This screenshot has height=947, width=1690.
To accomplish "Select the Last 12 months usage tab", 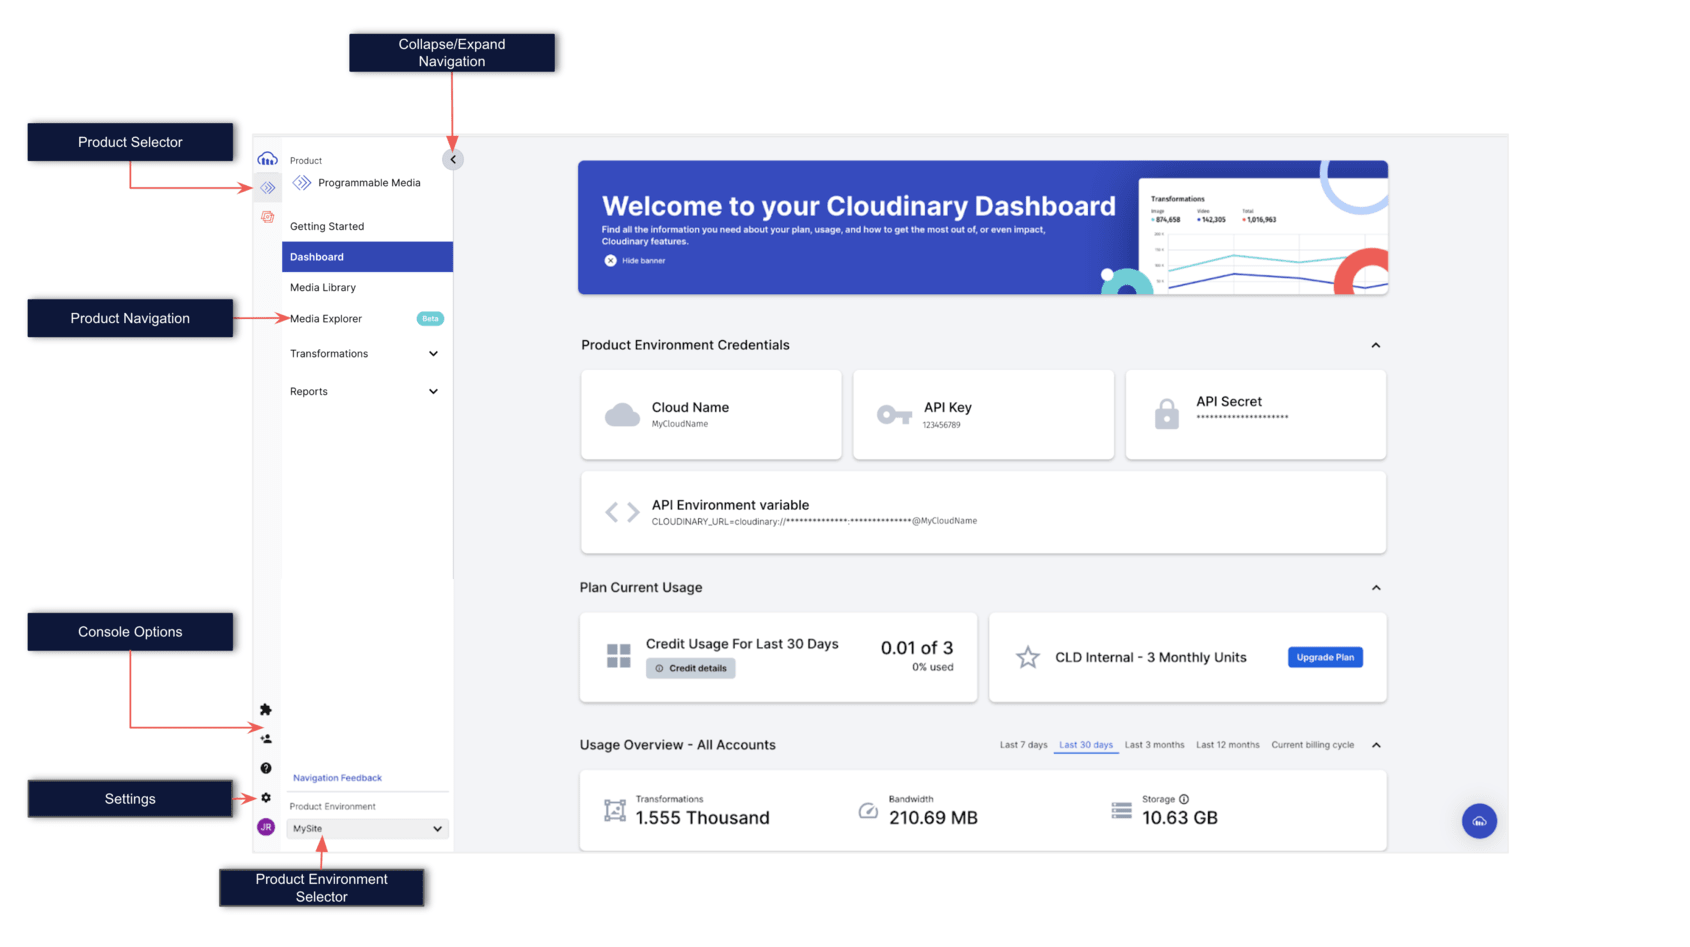I will [1228, 744].
